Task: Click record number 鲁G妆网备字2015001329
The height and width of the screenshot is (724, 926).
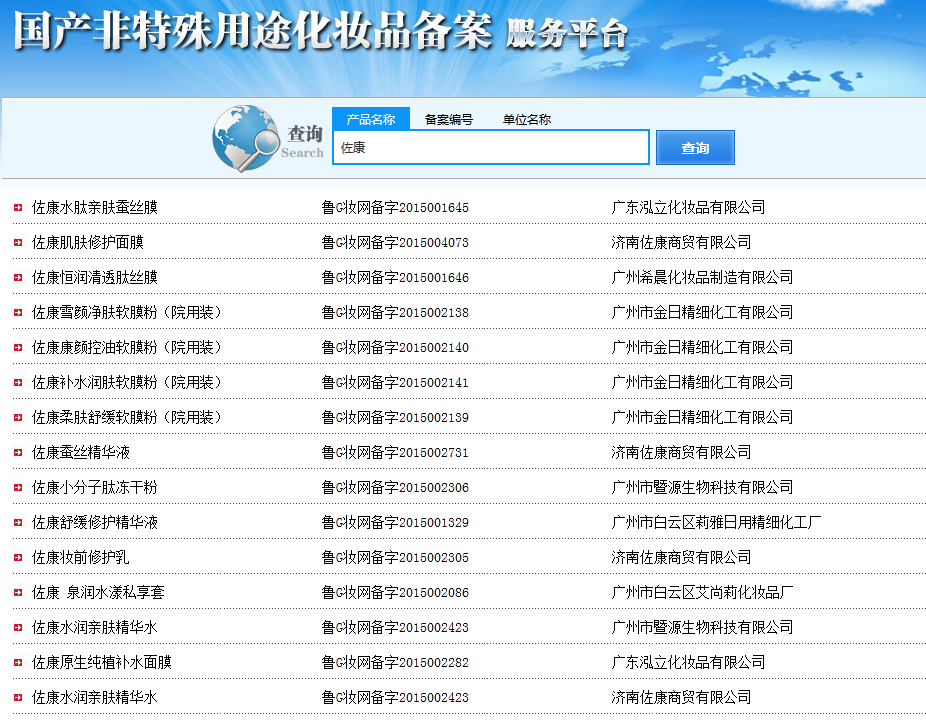Action: [x=395, y=522]
